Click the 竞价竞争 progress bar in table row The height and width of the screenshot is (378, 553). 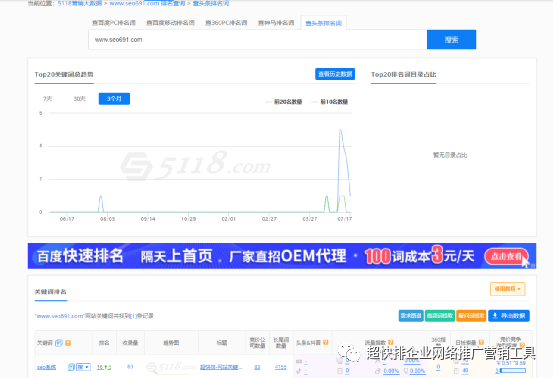(x=512, y=370)
